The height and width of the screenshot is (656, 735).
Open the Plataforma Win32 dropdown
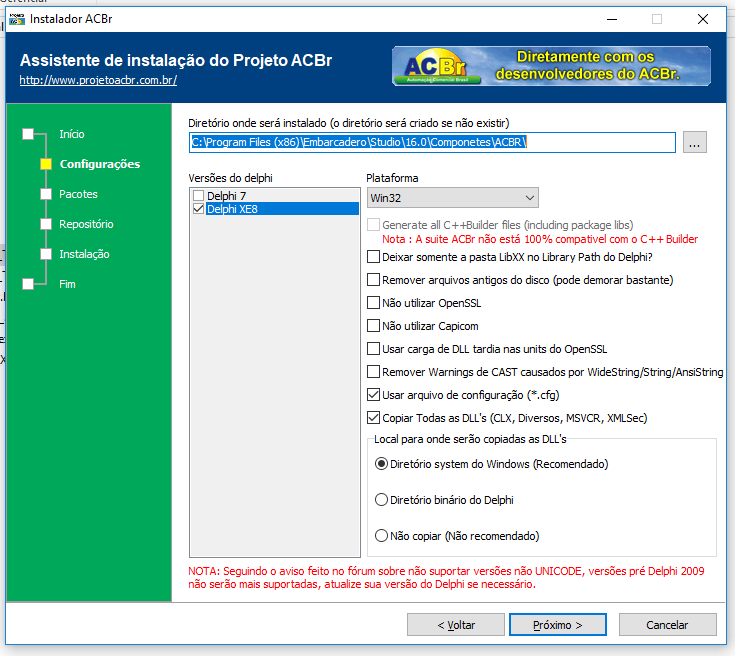pos(452,198)
